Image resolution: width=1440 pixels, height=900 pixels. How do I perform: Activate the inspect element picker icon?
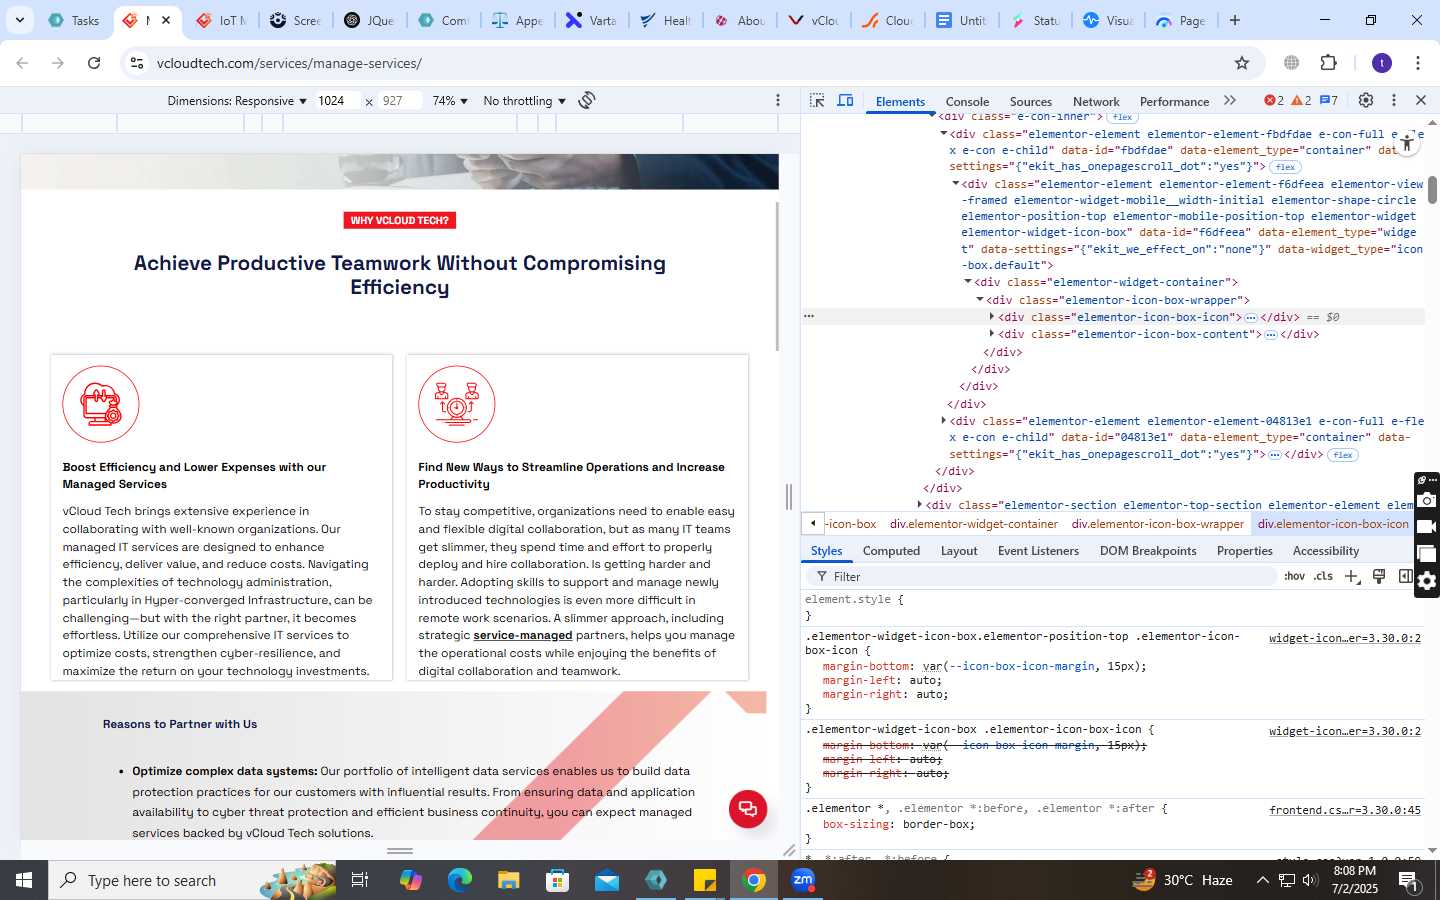click(x=817, y=101)
